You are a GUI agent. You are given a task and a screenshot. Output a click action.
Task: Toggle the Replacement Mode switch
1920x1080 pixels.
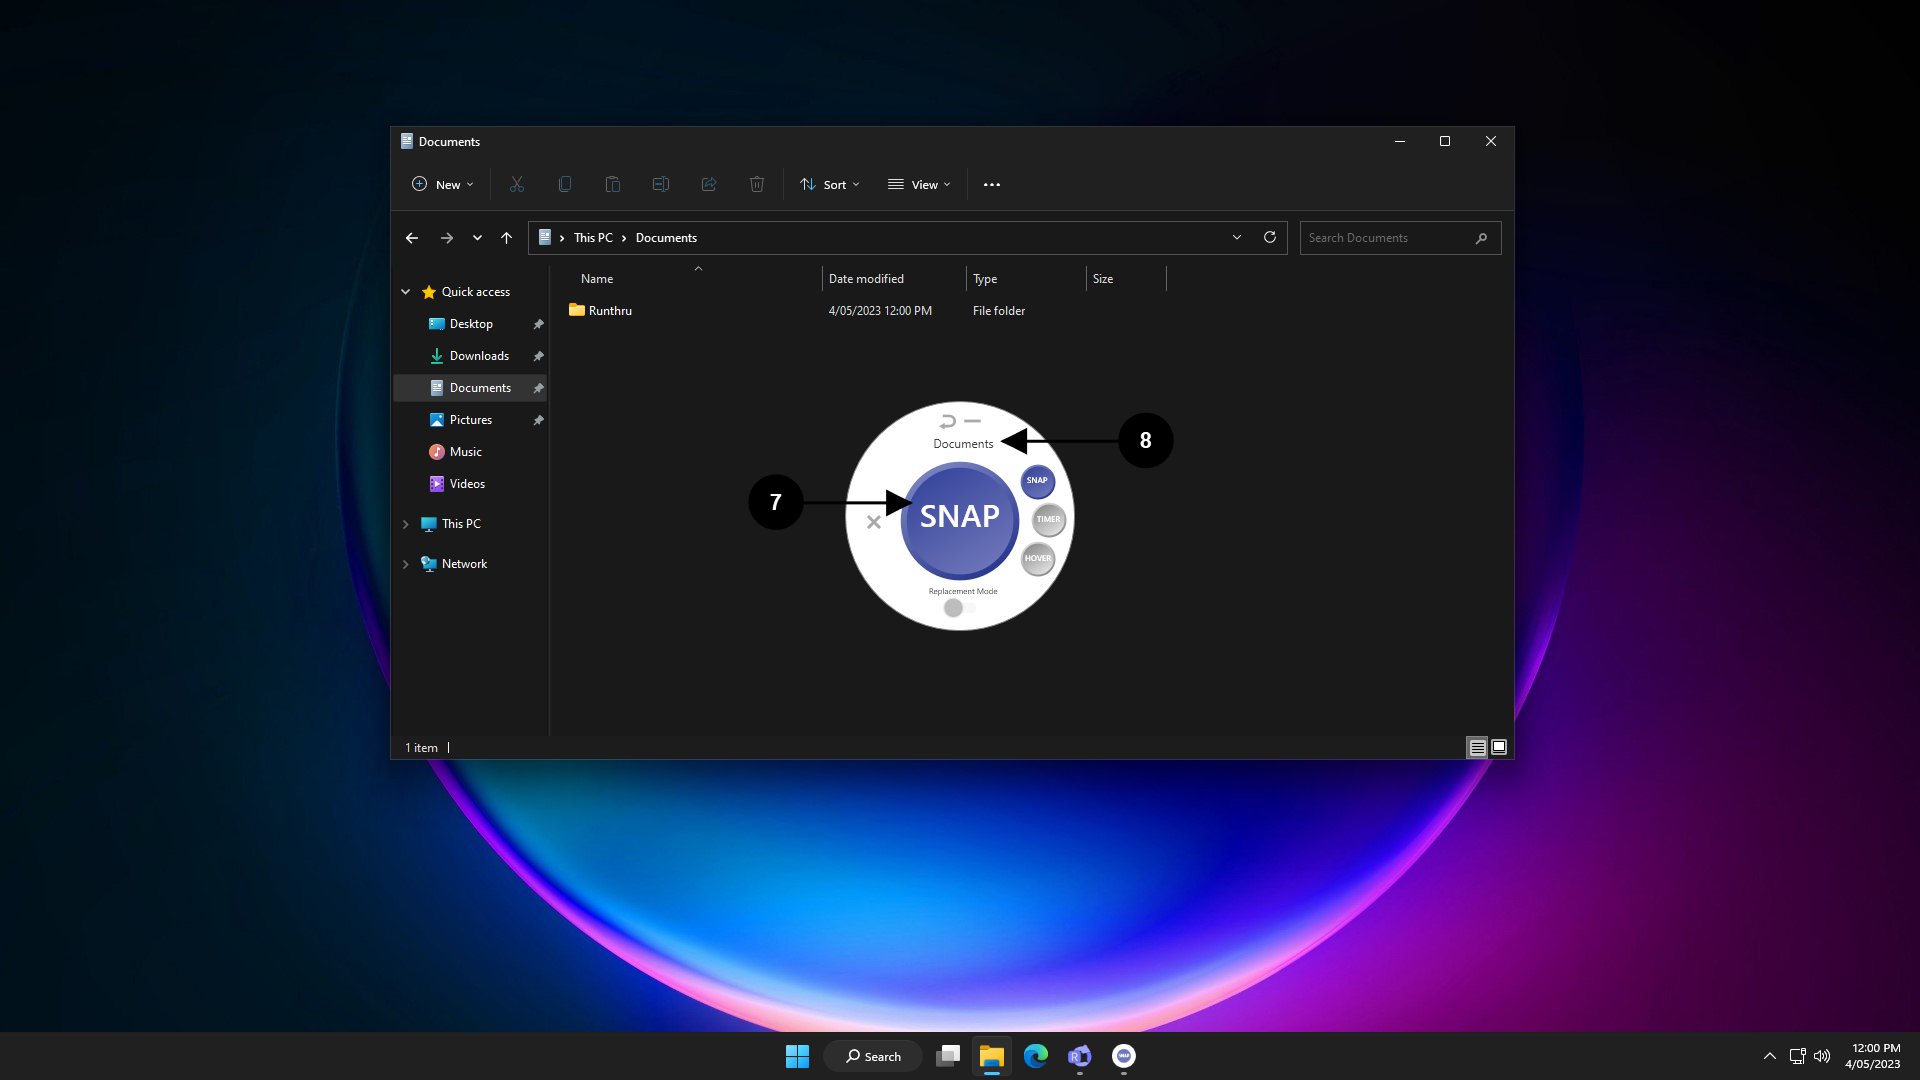958,608
